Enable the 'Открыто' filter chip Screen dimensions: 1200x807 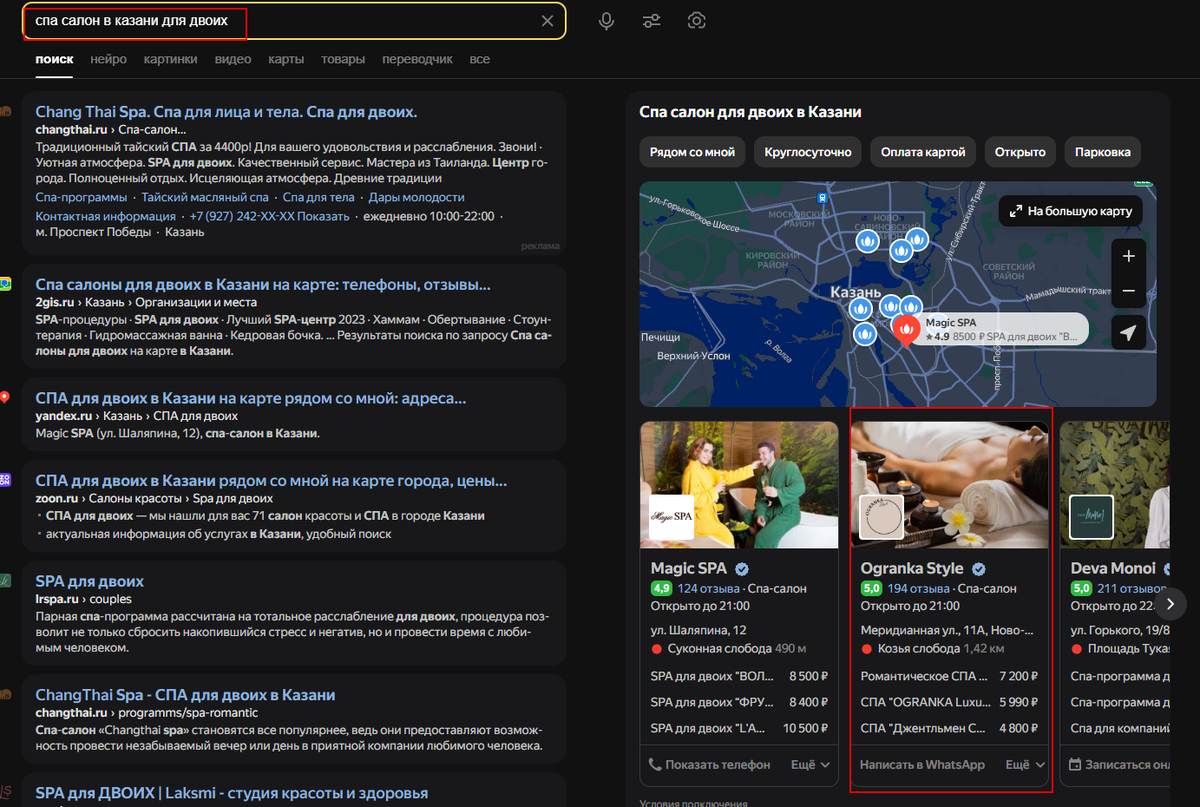(1020, 152)
